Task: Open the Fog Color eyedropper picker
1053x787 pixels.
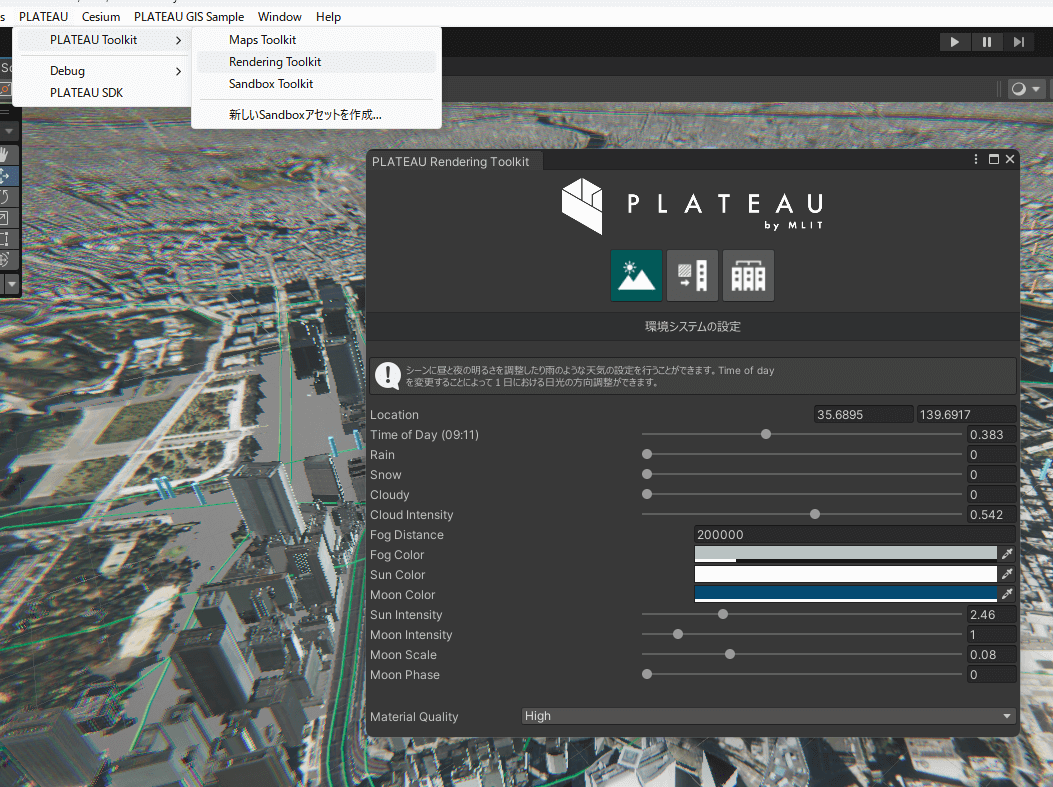Action: pyautogui.click(x=1007, y=553)
